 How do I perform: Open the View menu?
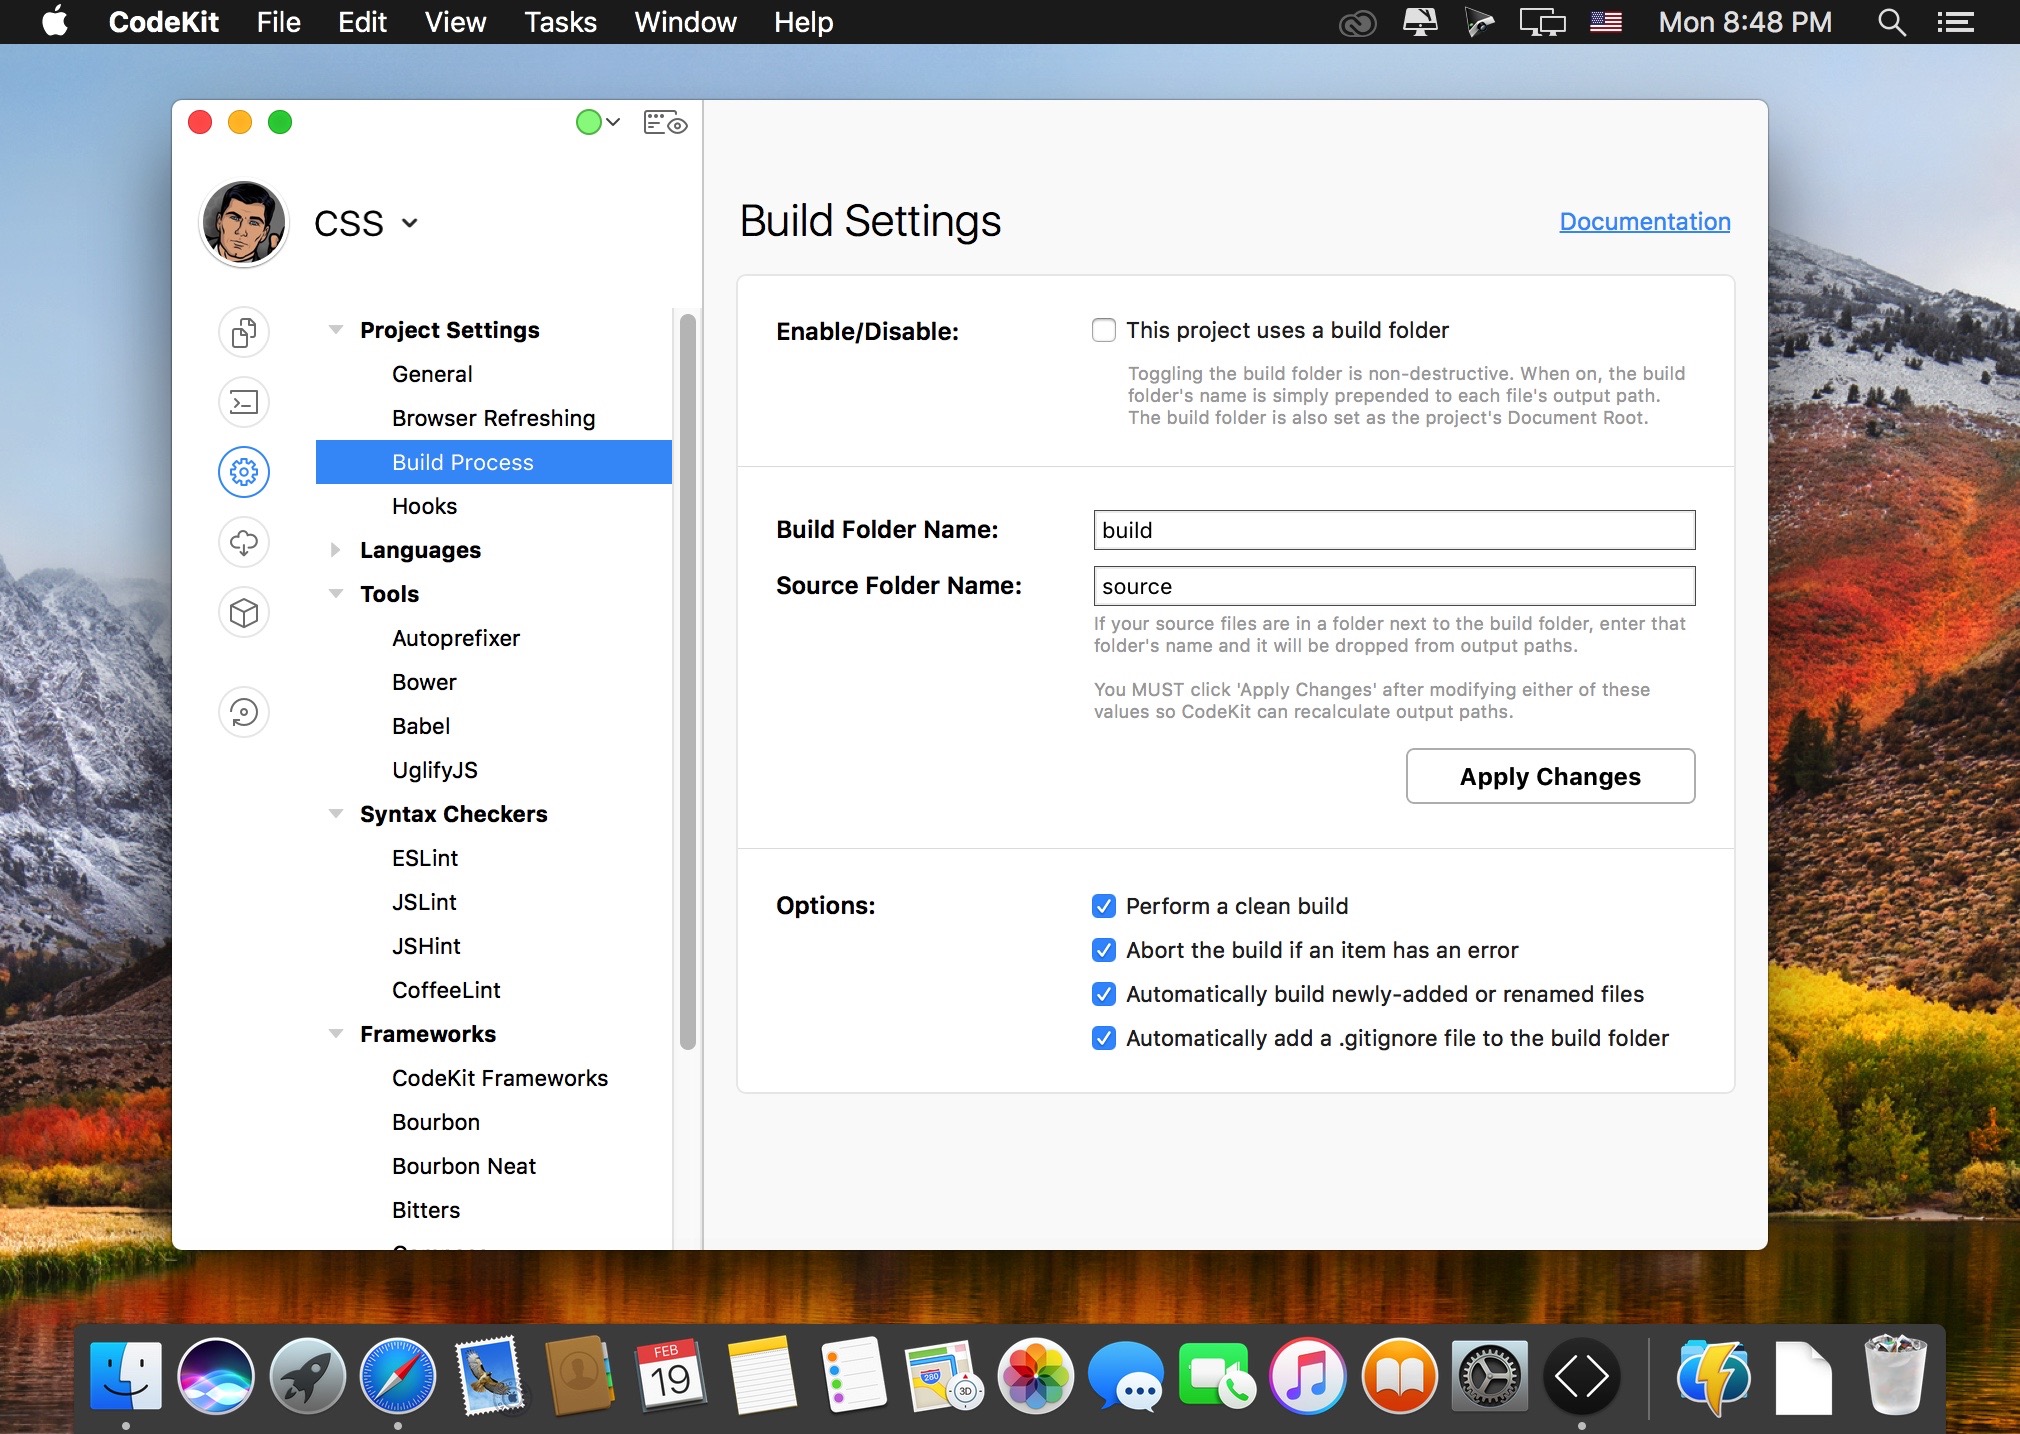(x=455, y=22)
